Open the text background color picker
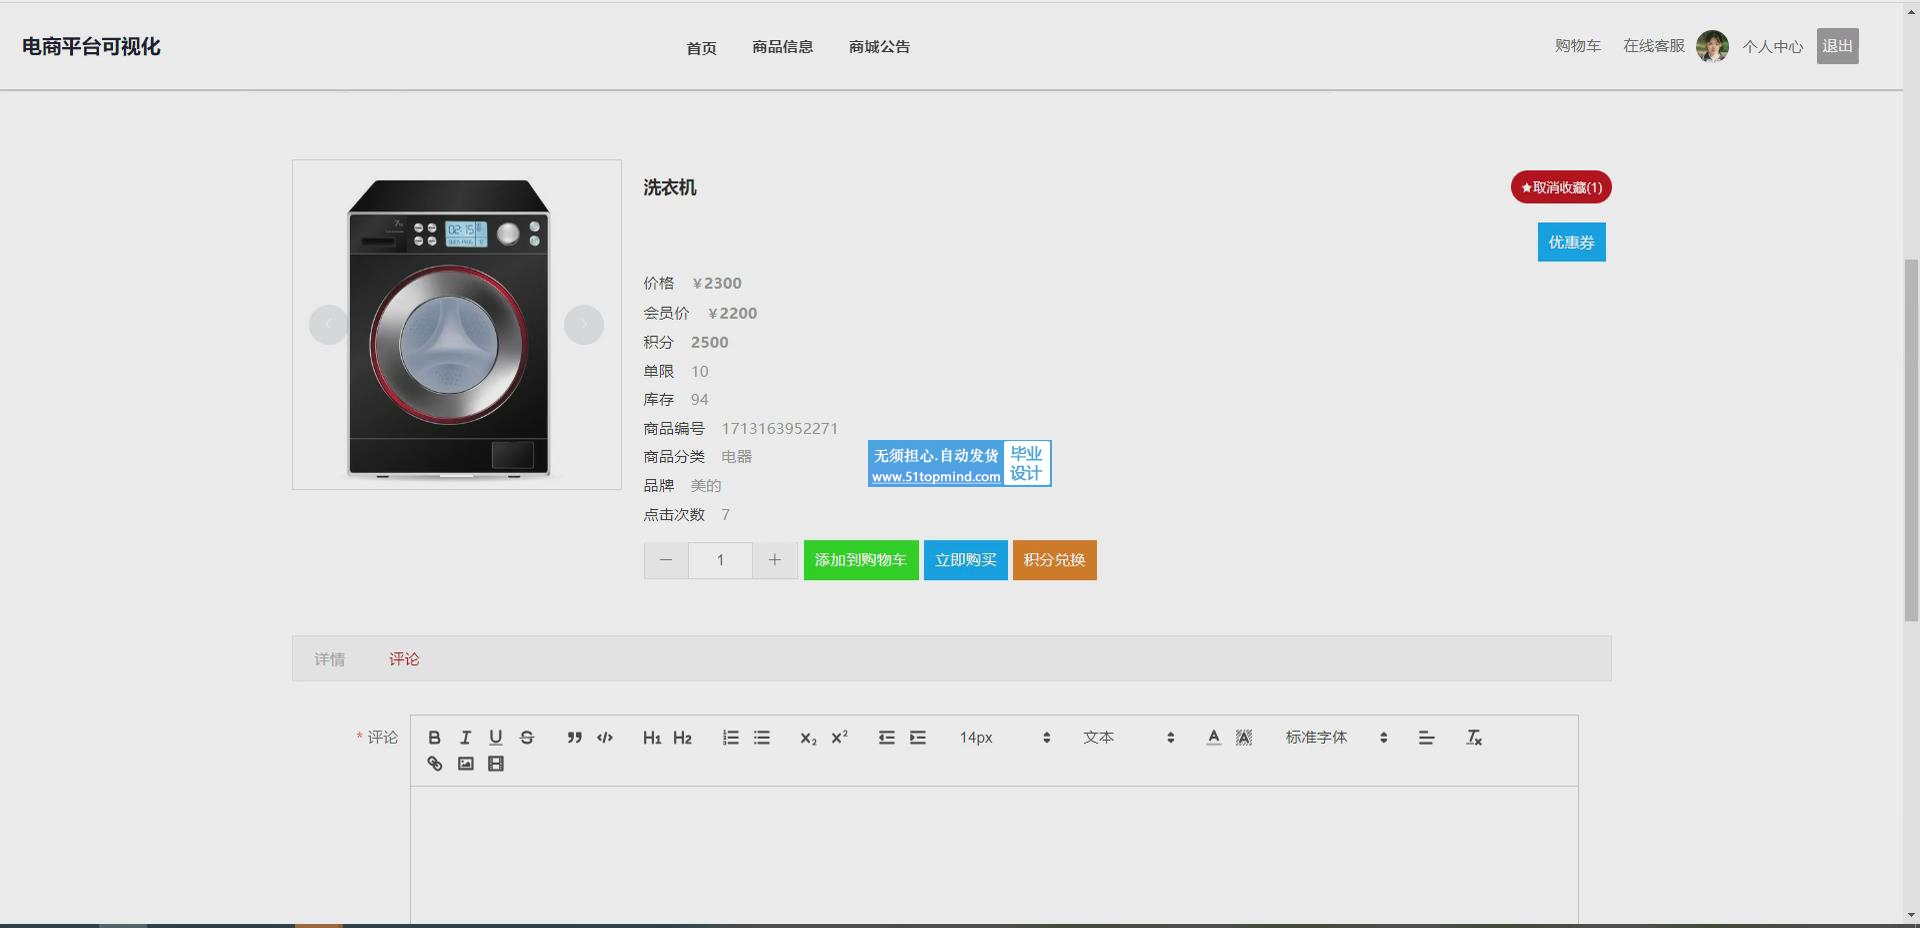This screenshot has height=928, width=1920. coord(1244,737)
